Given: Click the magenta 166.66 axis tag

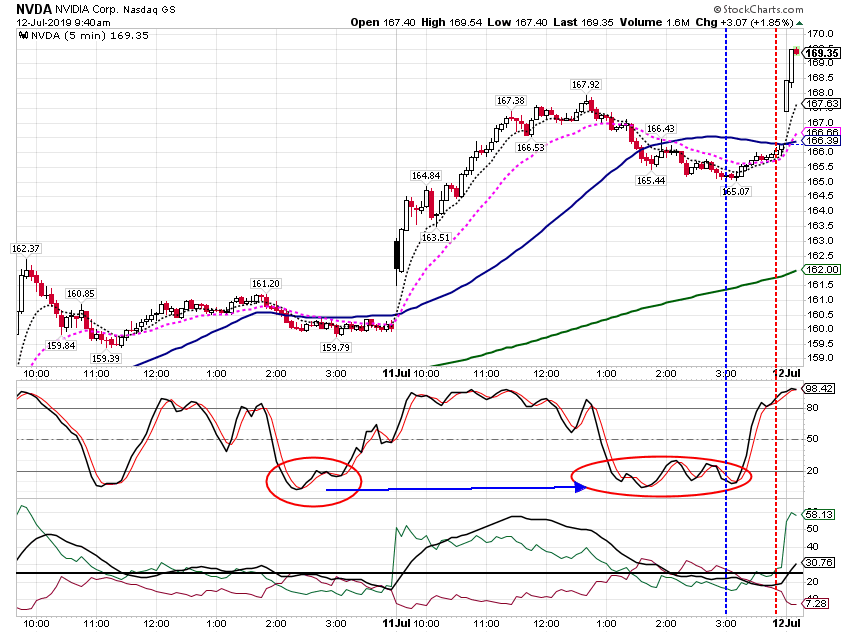Looking at the screenshot, I should (821, 133).
